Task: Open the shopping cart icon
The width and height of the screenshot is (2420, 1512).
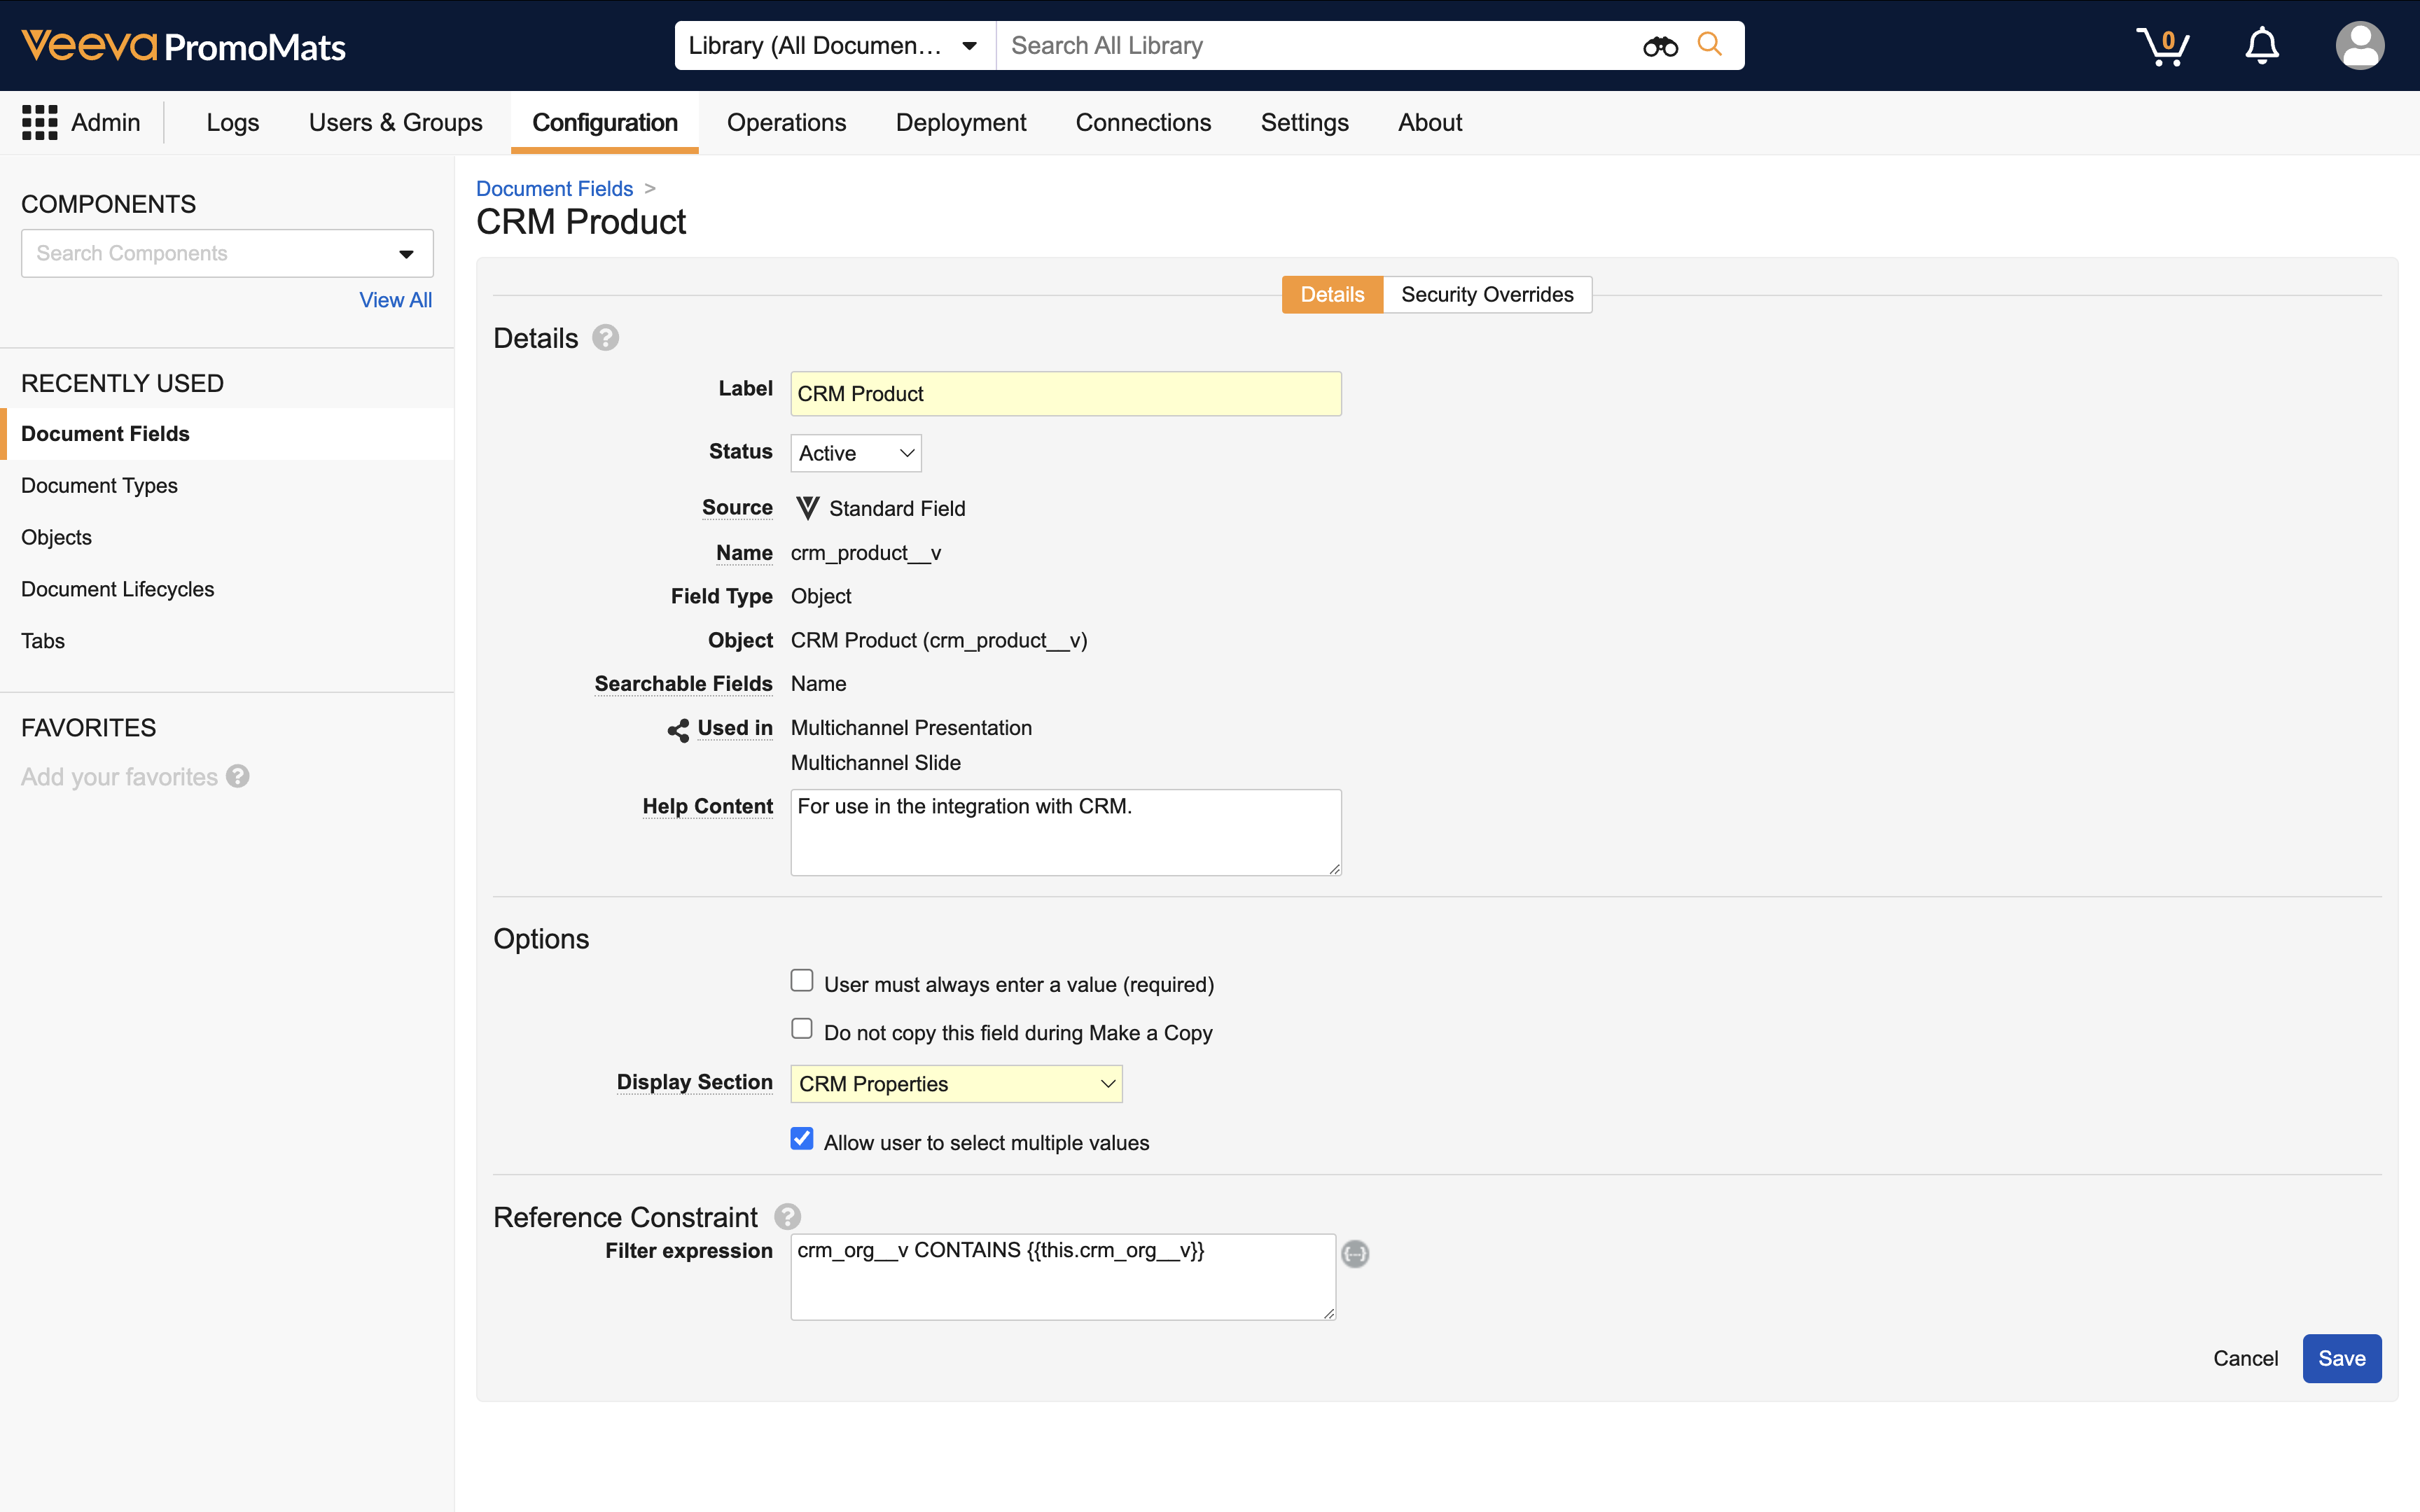Action: point(2162,46)
